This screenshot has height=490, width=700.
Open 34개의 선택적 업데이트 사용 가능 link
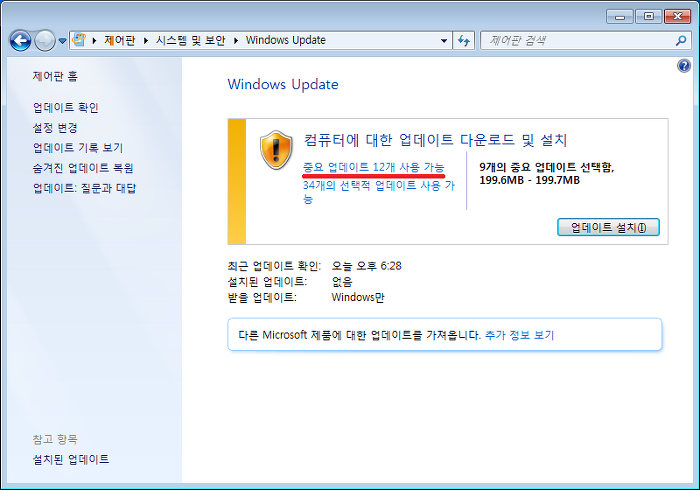[x=379, y=192]
